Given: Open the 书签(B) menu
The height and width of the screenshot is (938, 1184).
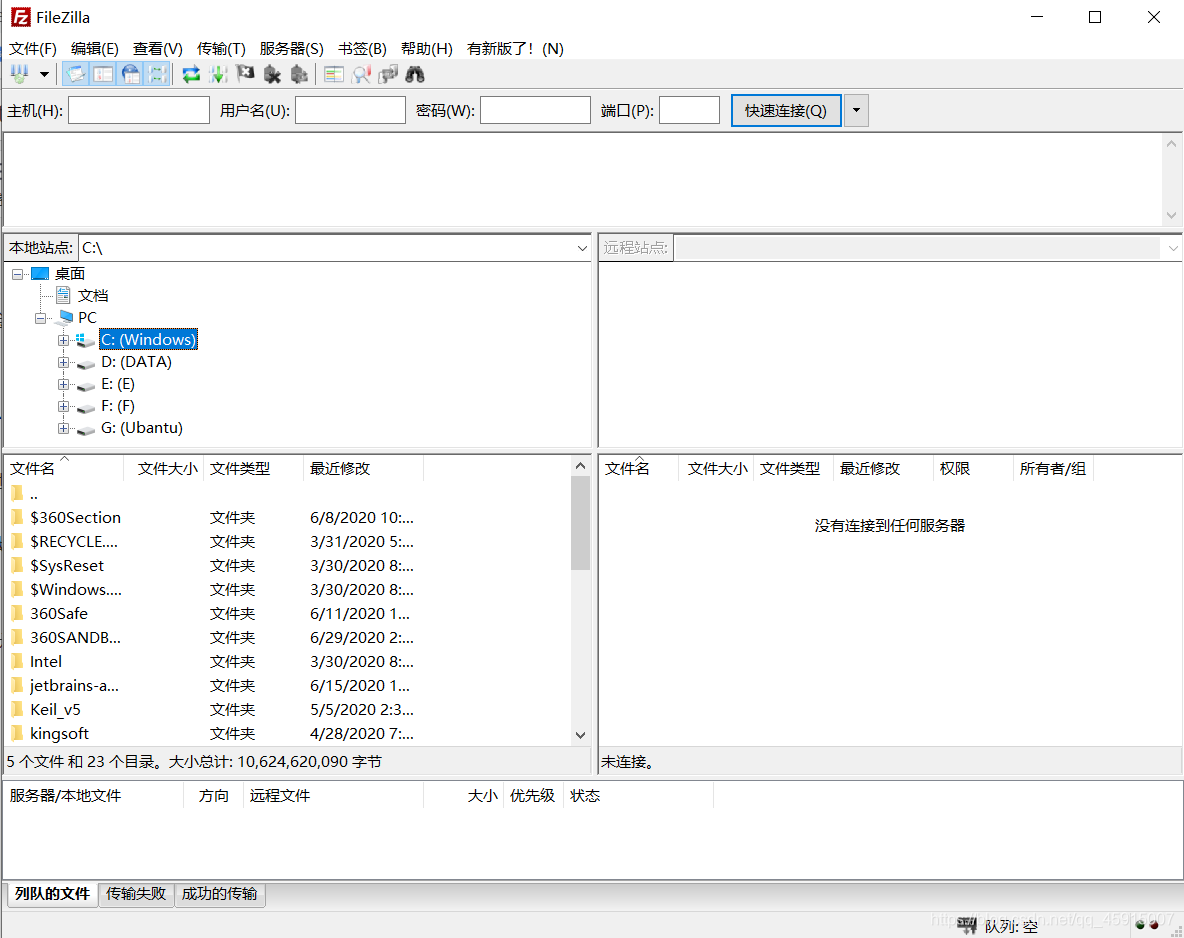Looking at the screenshot, I should [x=362, y=48].
